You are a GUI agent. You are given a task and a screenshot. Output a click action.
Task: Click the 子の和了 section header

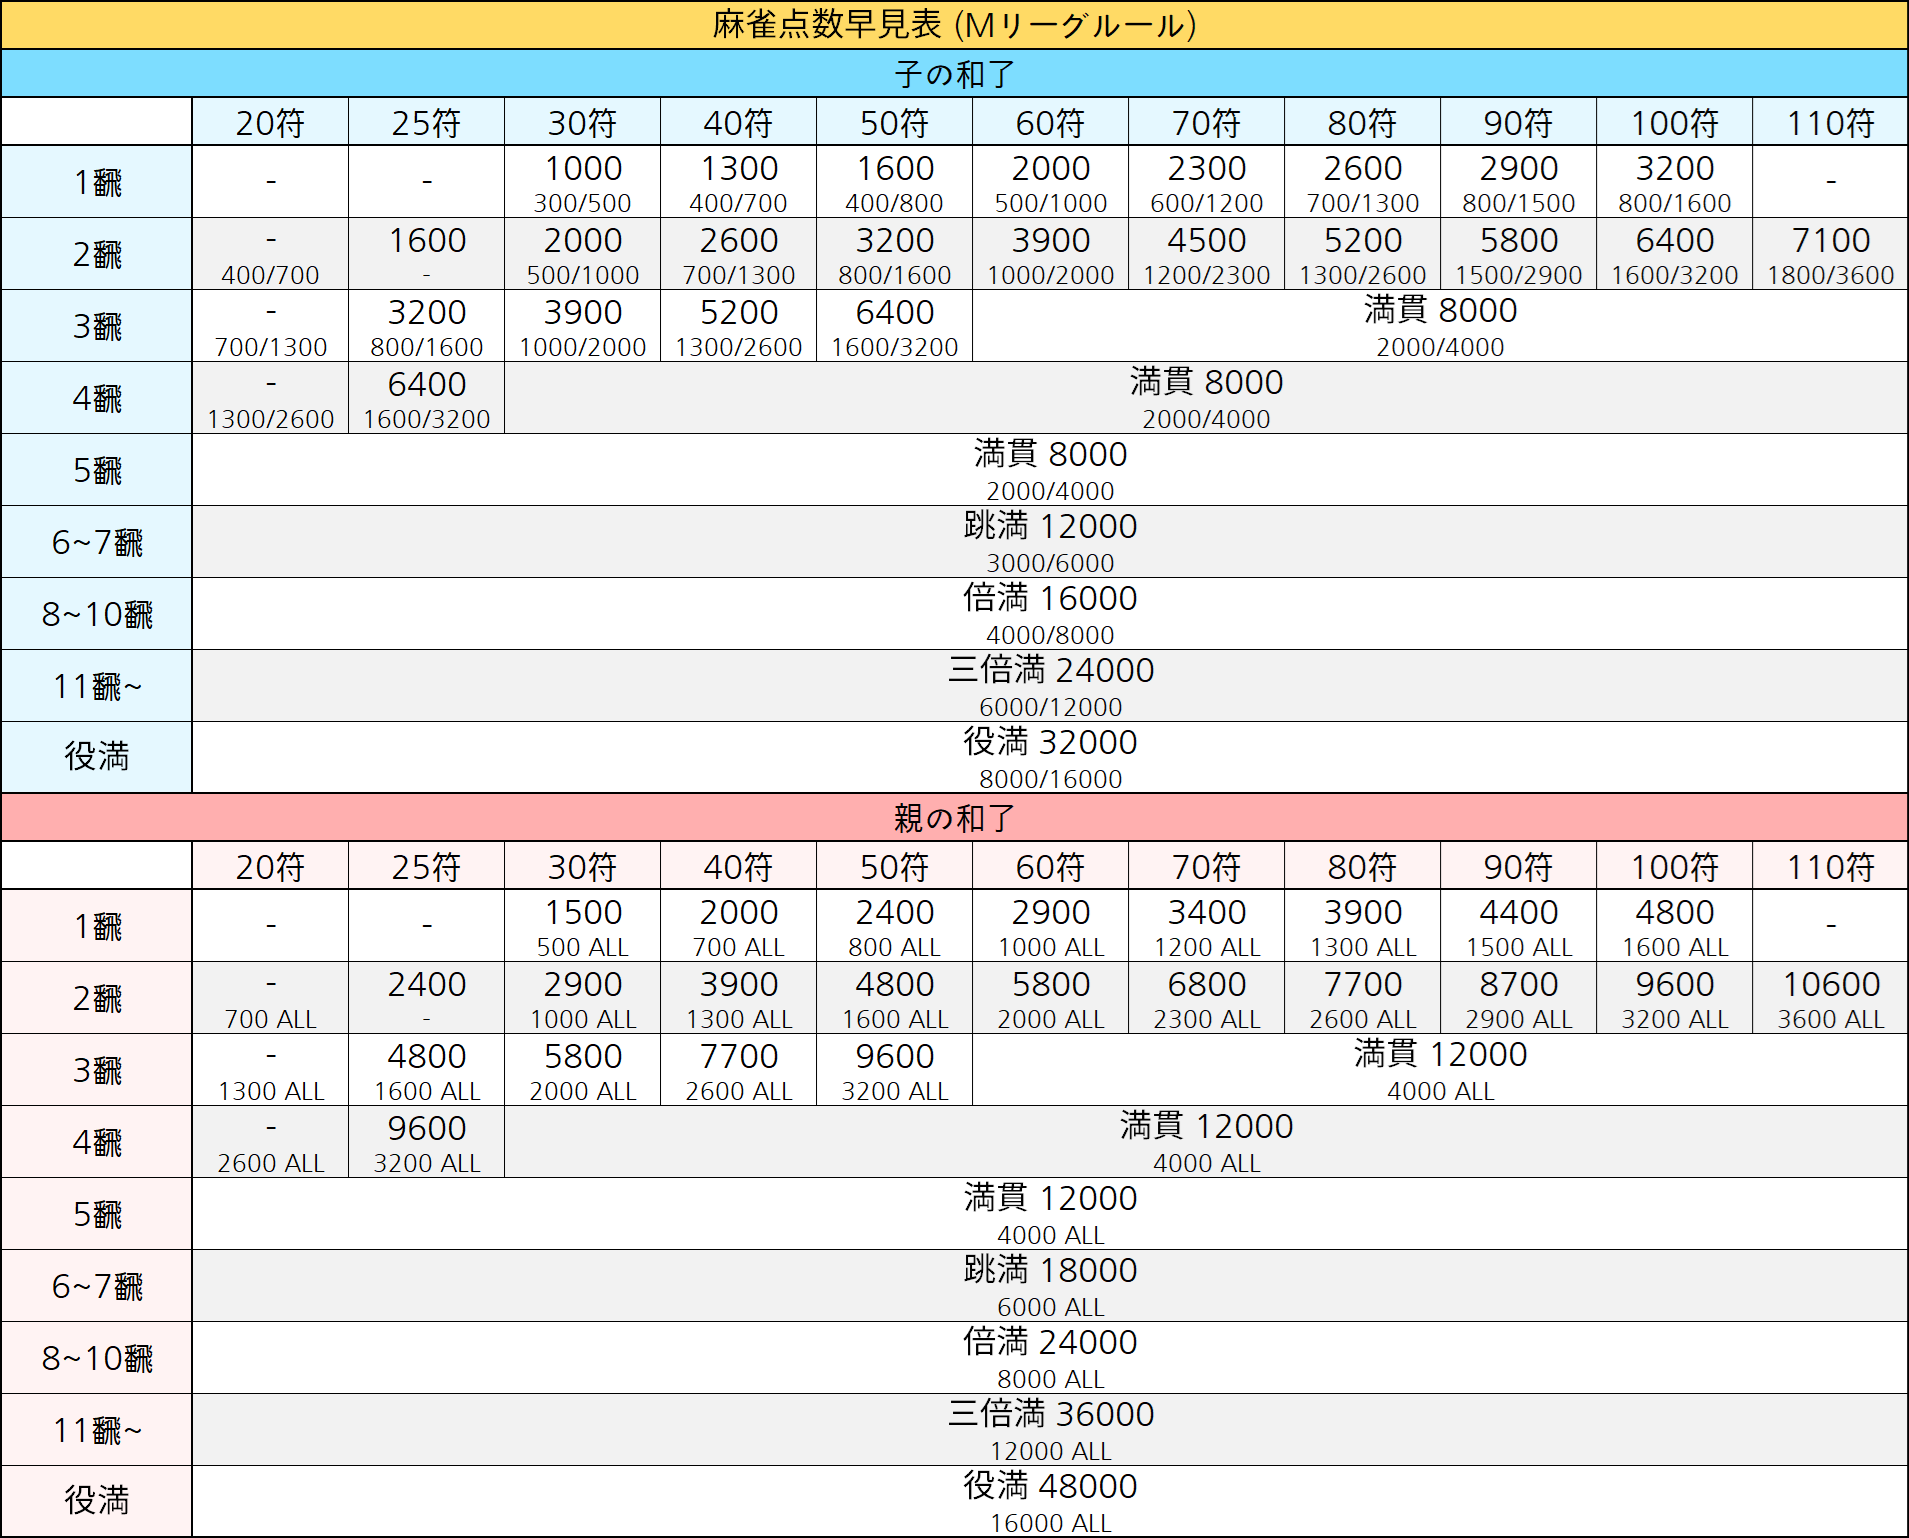[954, 74]
